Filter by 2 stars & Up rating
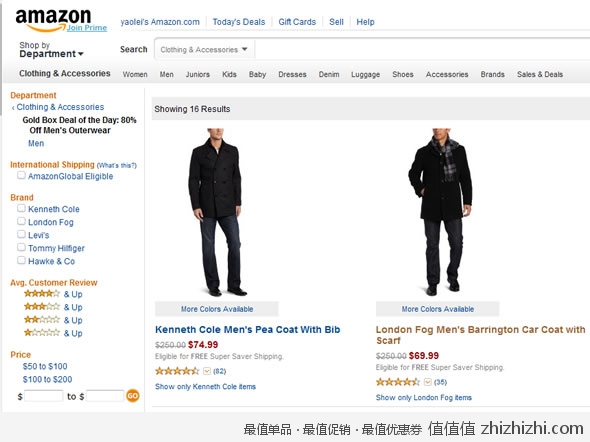Viewport: 590px width, 442px height. click(53, 320)
